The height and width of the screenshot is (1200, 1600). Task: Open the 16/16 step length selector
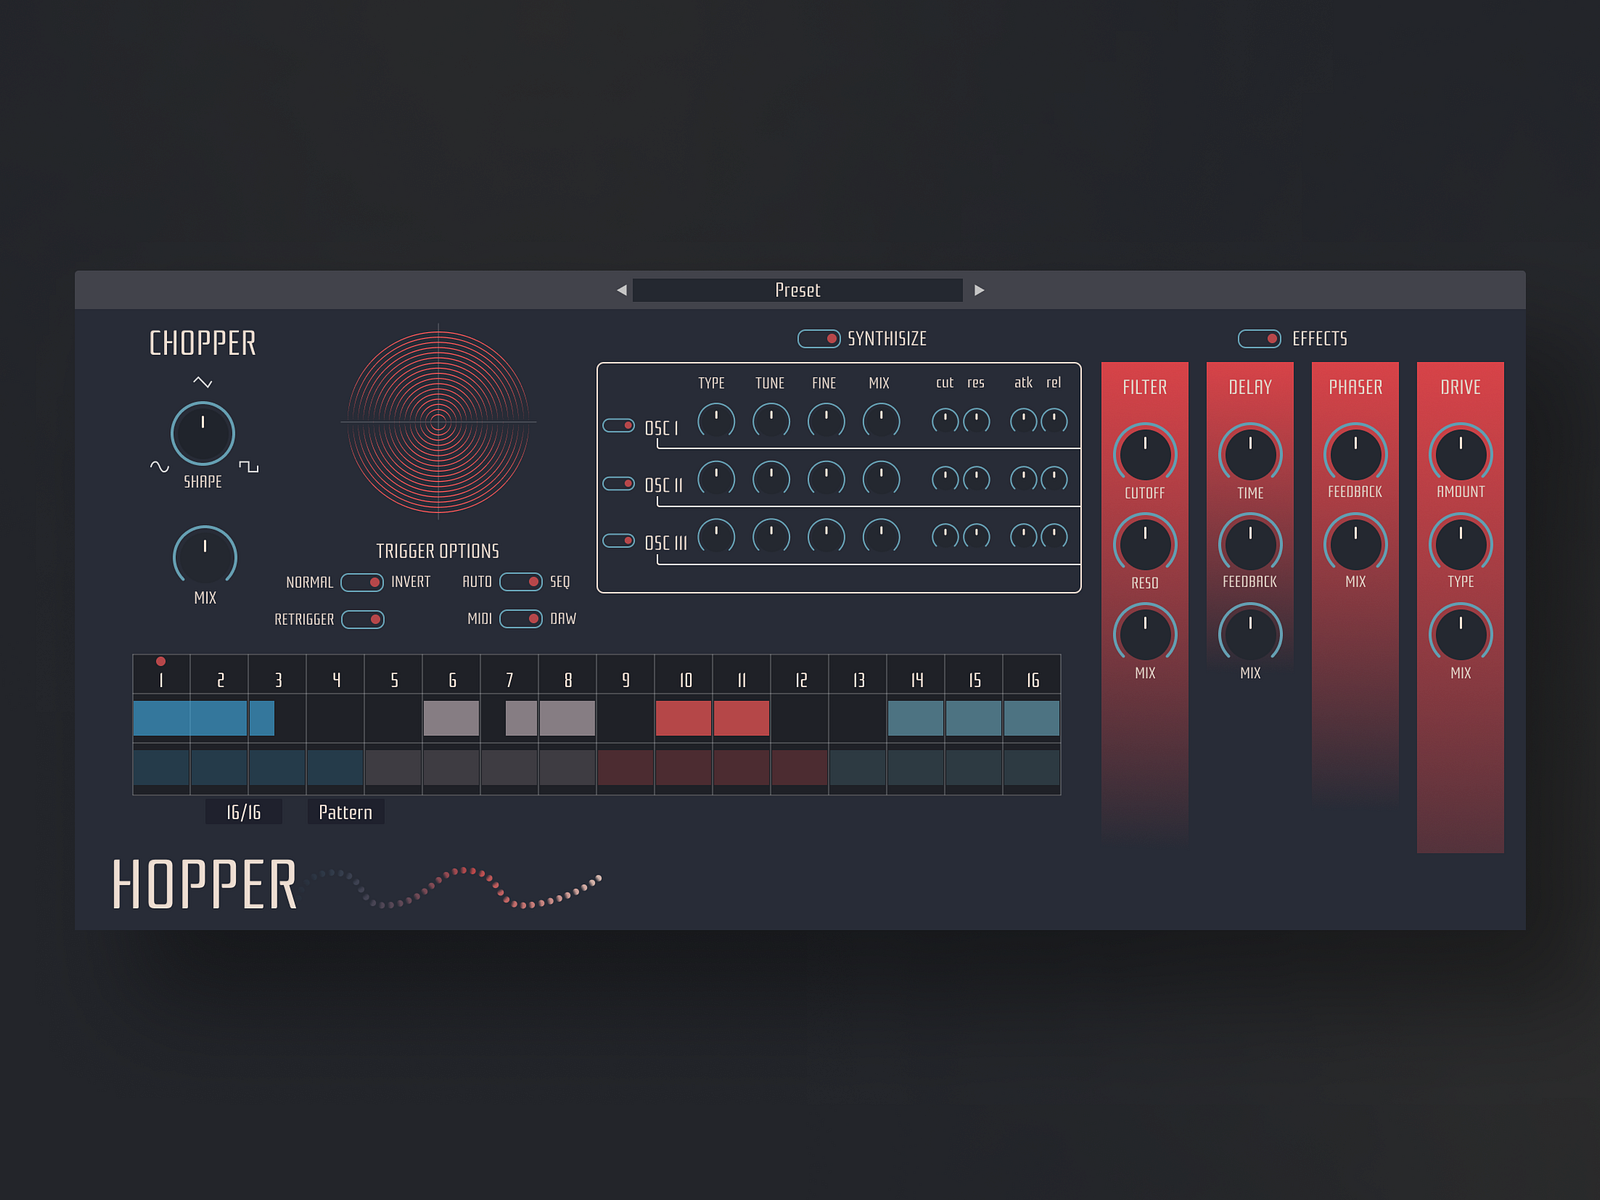(x=243, y=812)
